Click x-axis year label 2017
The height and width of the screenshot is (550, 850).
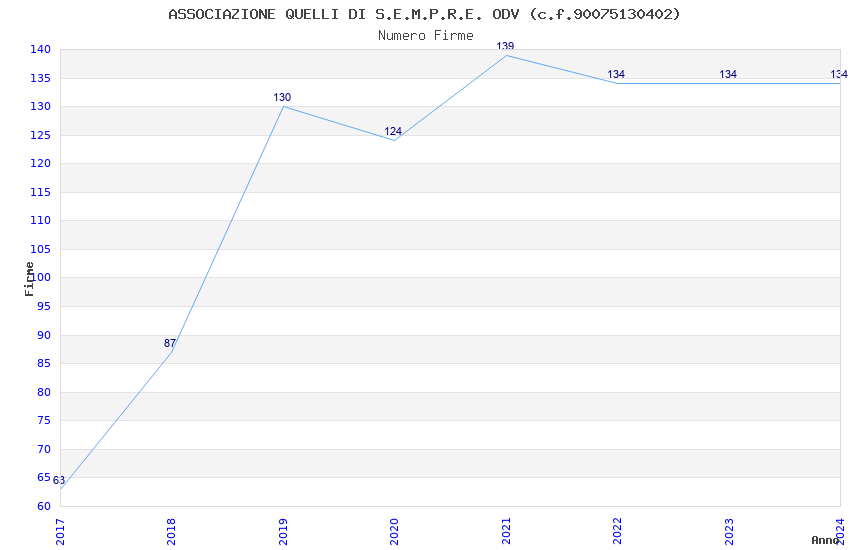point(60,532)
